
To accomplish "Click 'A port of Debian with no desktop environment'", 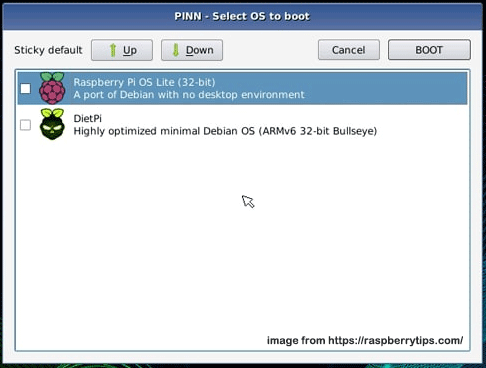I will tap(189, 95).
